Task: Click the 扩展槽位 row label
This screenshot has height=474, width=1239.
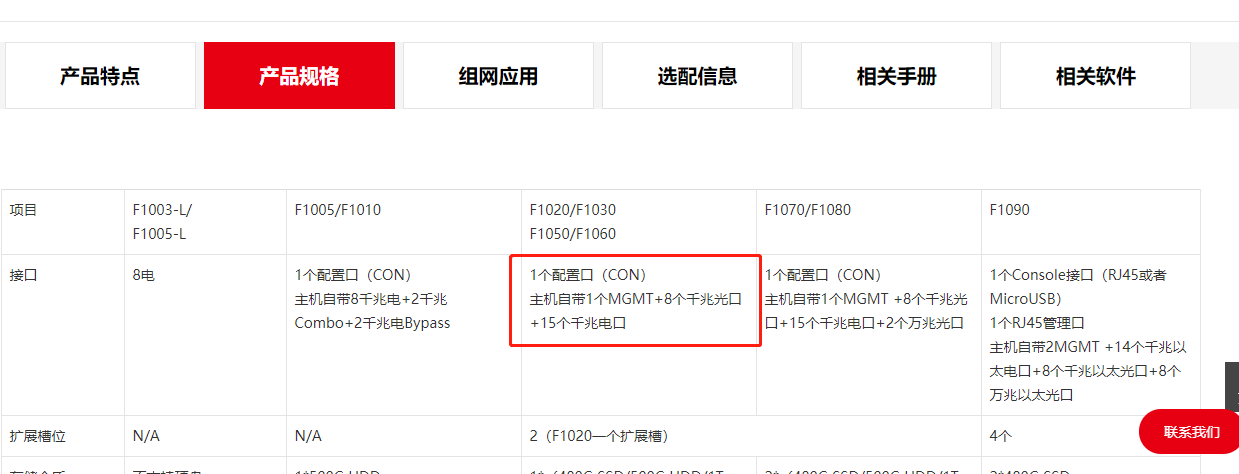Action: tap(63, 436)
